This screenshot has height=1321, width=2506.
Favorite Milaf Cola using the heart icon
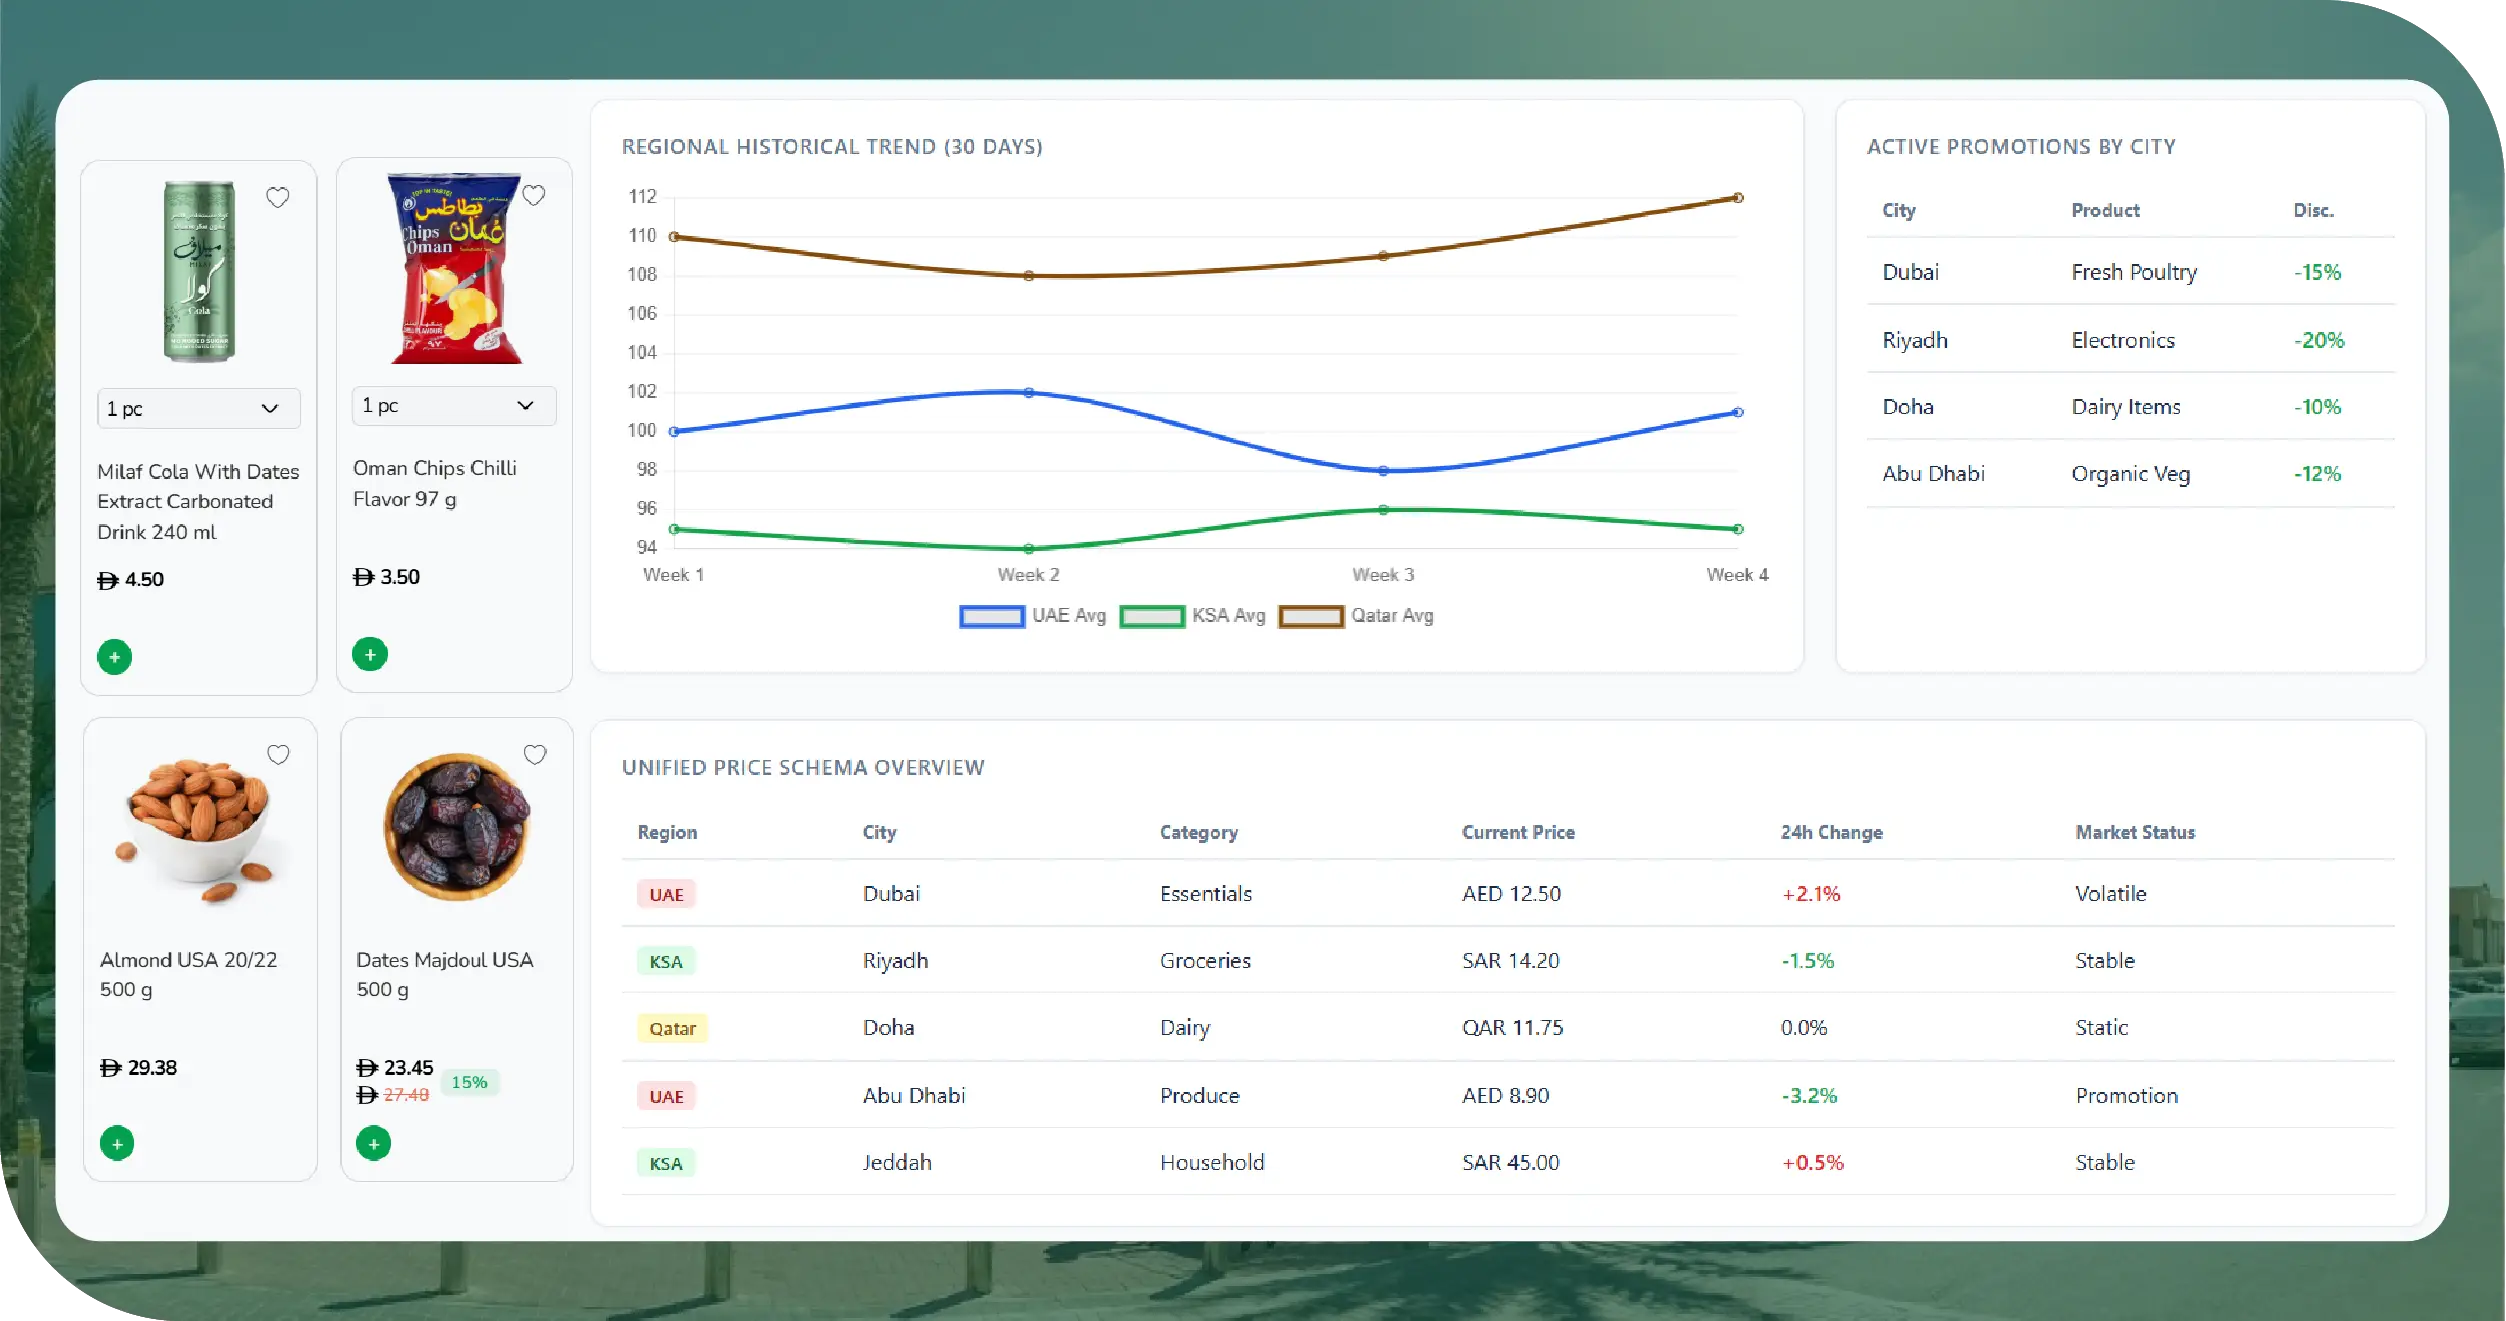[x=278, y=197]
